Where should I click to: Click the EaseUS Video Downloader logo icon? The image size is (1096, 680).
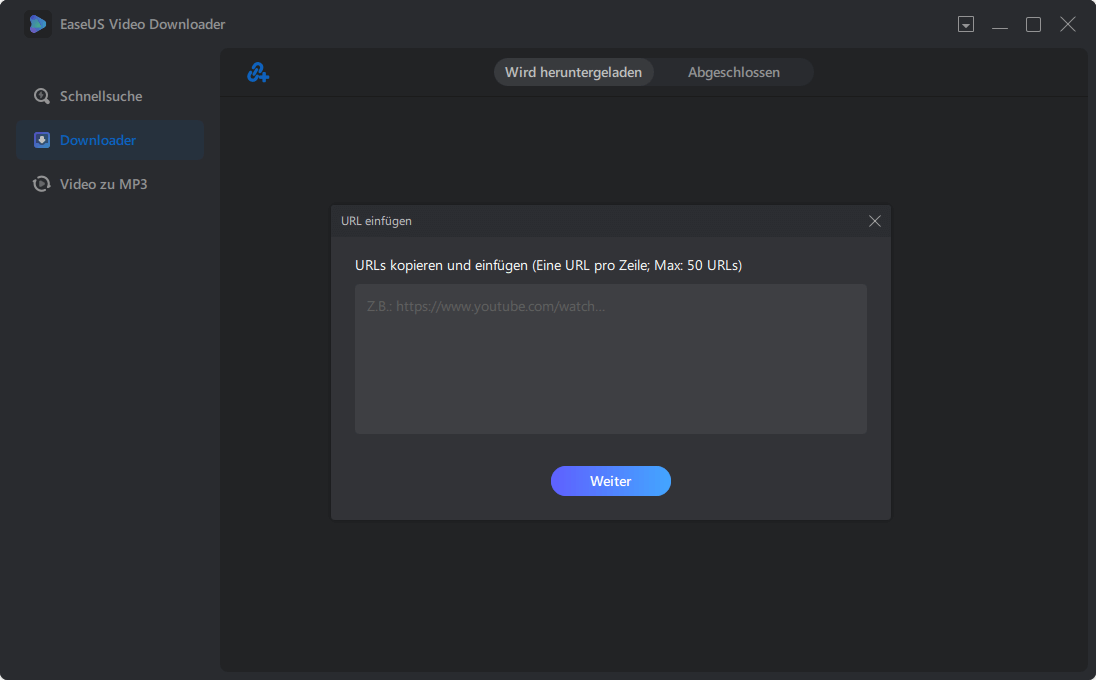(x=38, y=24)
